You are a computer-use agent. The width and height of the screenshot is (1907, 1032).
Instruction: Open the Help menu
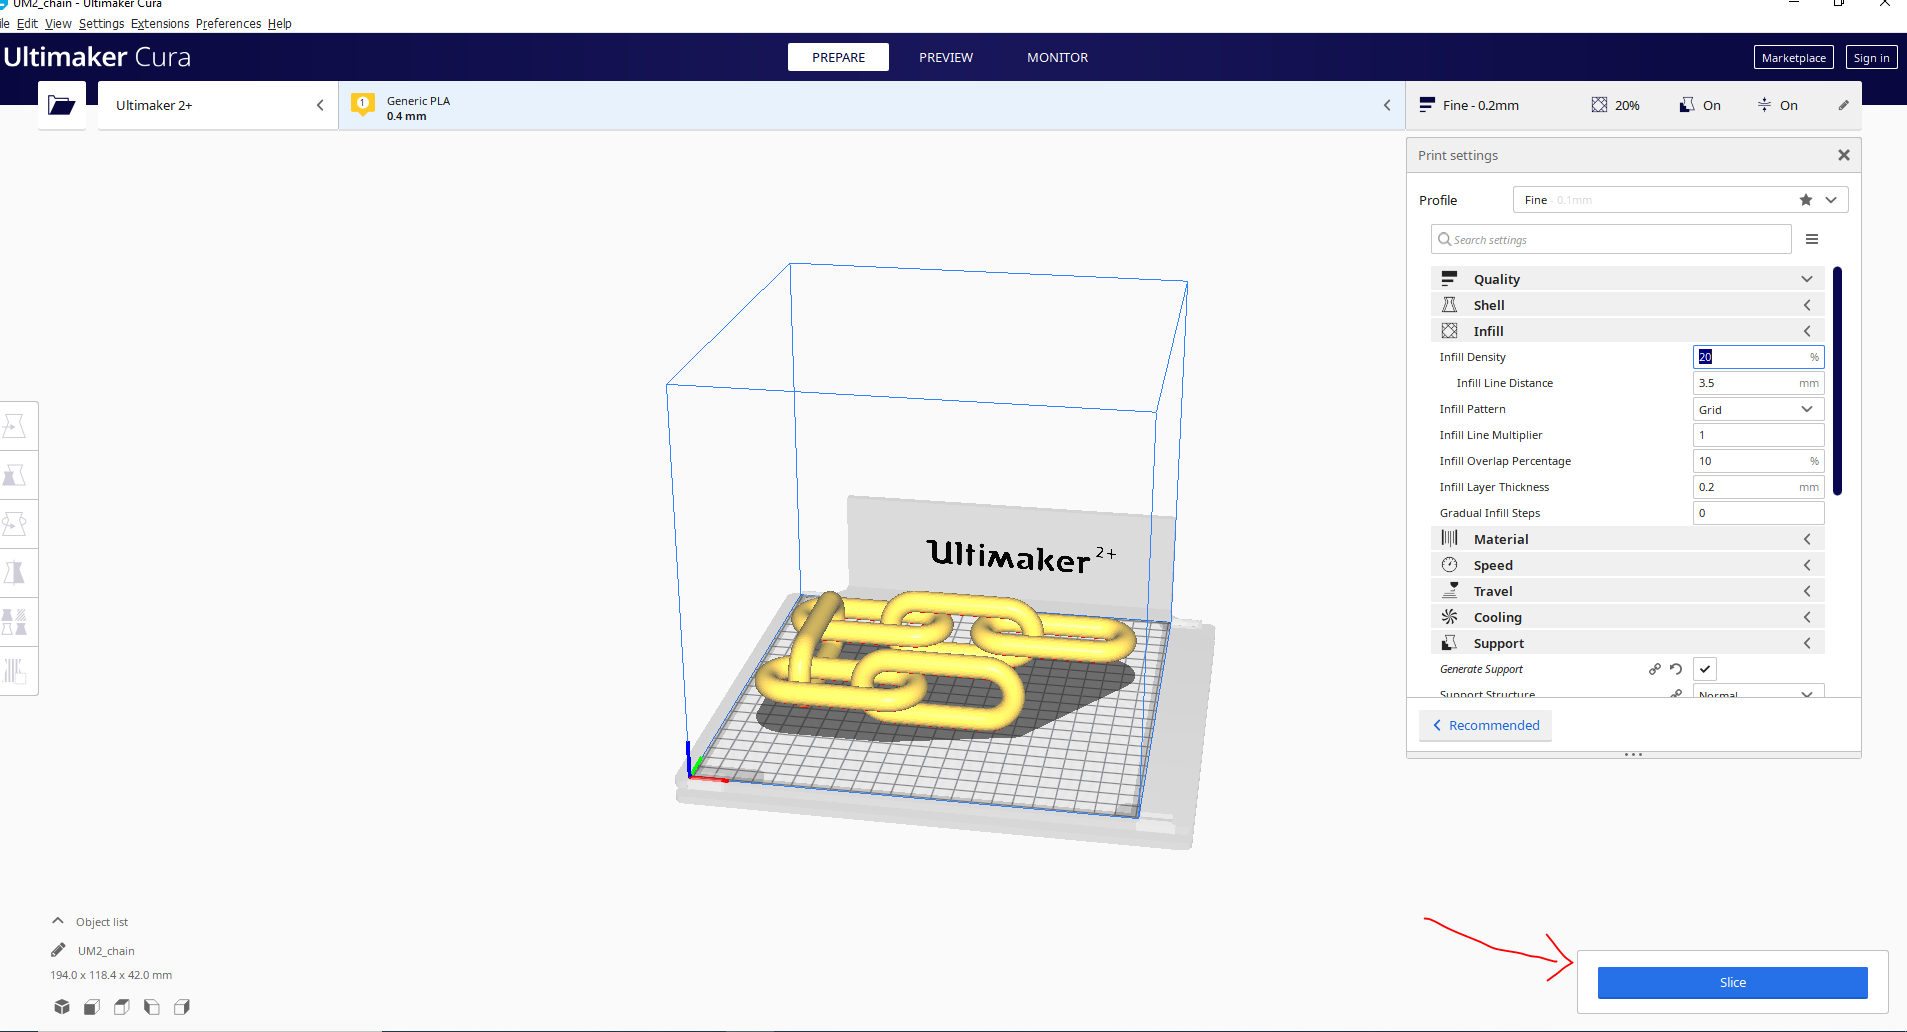coord(280,24)
